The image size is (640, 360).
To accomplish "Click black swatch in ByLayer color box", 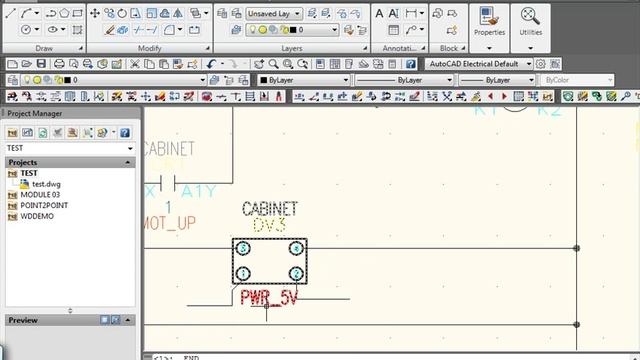I will [264, 80].
